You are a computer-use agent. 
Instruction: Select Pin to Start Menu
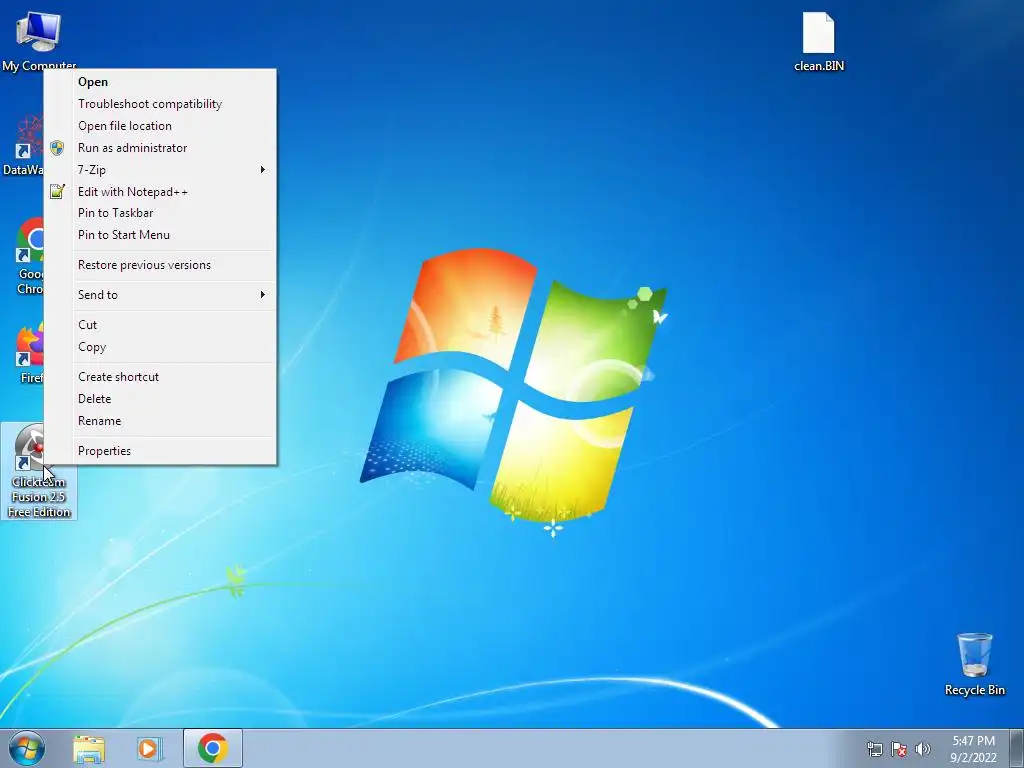click(160, 235)
